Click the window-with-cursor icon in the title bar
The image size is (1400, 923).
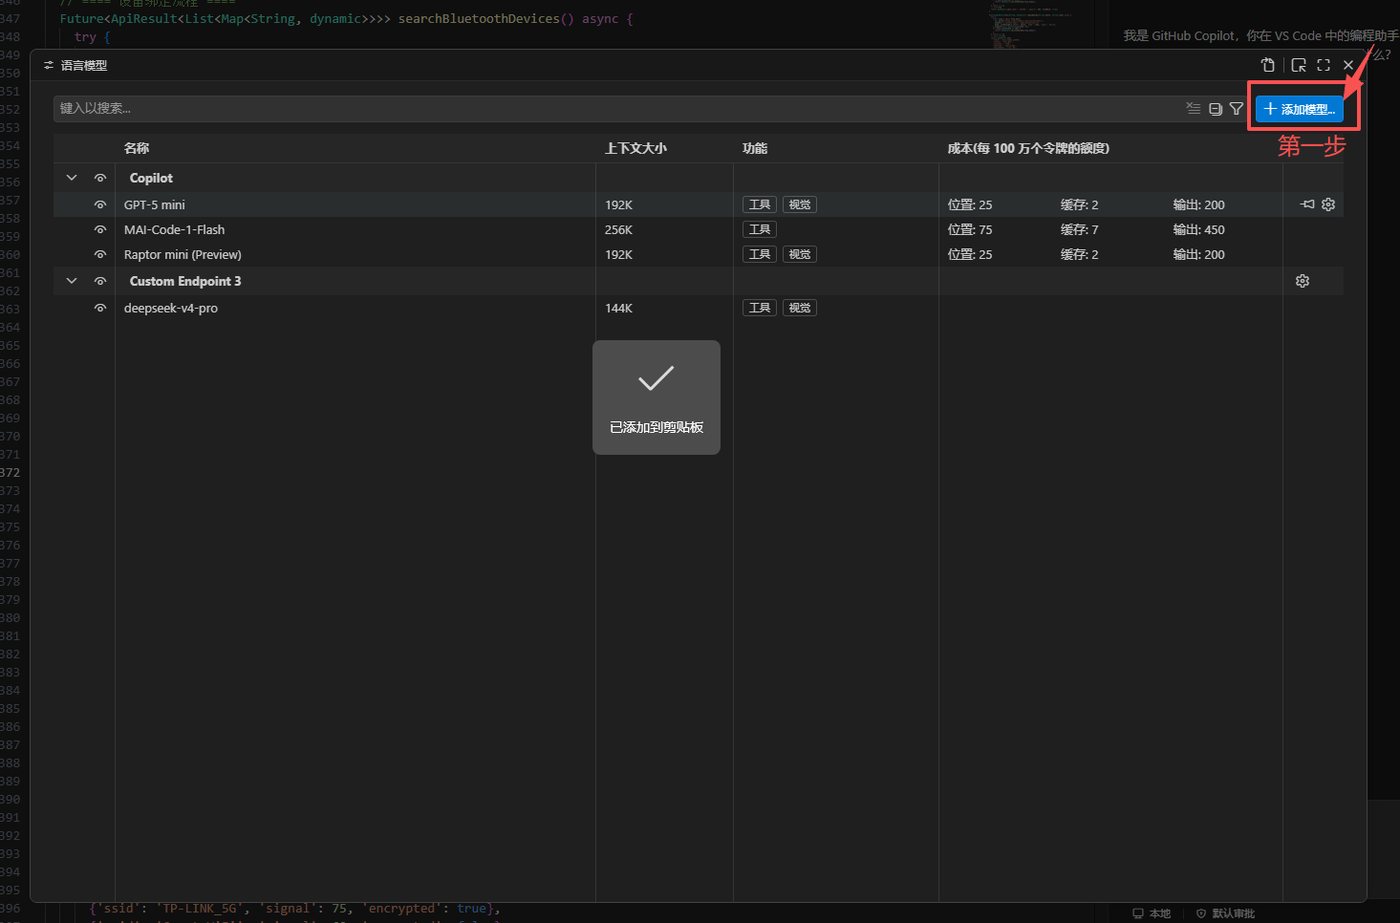click(x=1299, y=65)
